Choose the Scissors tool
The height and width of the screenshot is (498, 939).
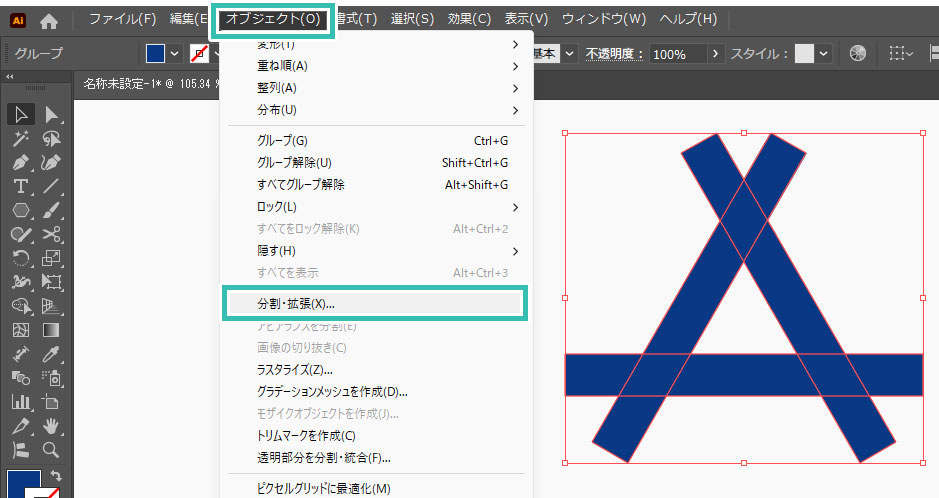tap(51, 234)
